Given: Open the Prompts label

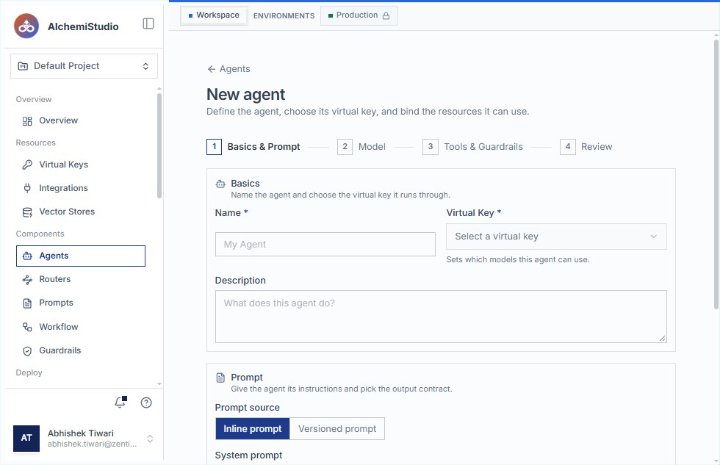Looking at the screenshot, I should click(x=56, y=303).
